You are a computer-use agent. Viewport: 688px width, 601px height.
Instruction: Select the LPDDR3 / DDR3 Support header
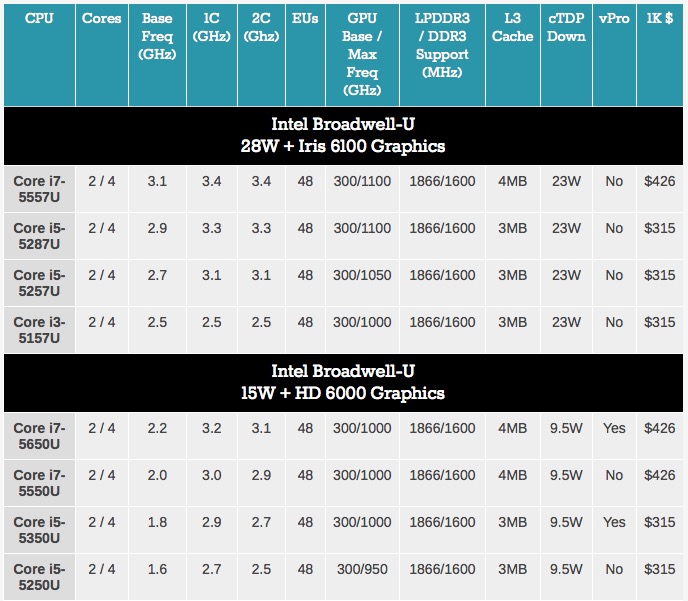coord(442,45)
